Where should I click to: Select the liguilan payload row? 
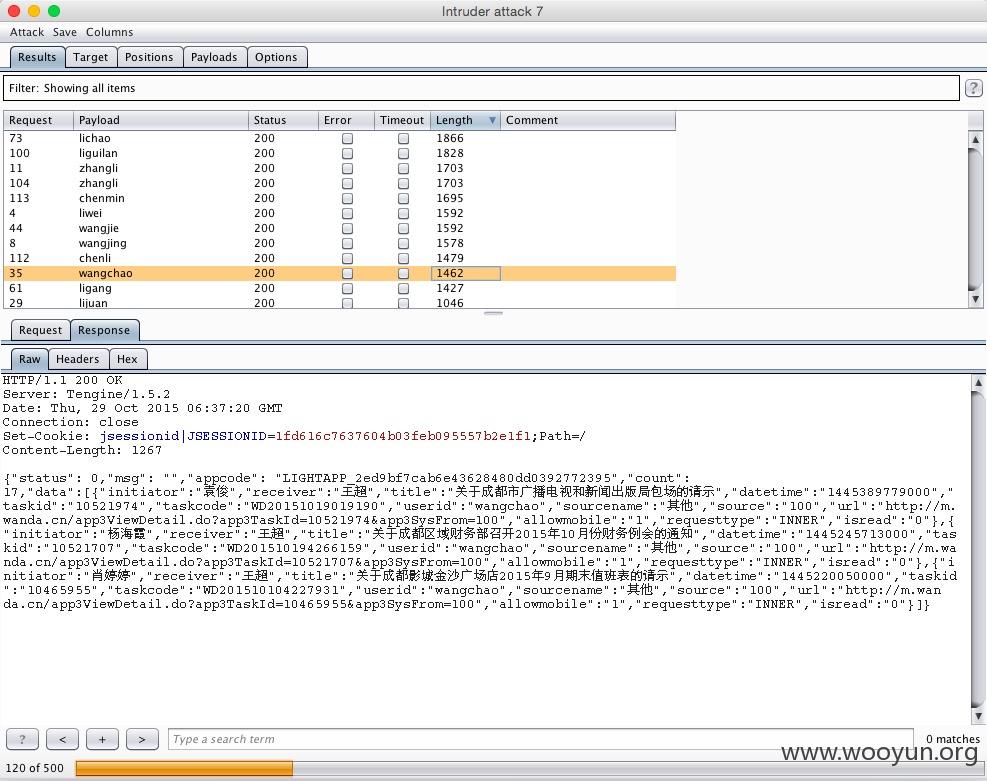340,154
